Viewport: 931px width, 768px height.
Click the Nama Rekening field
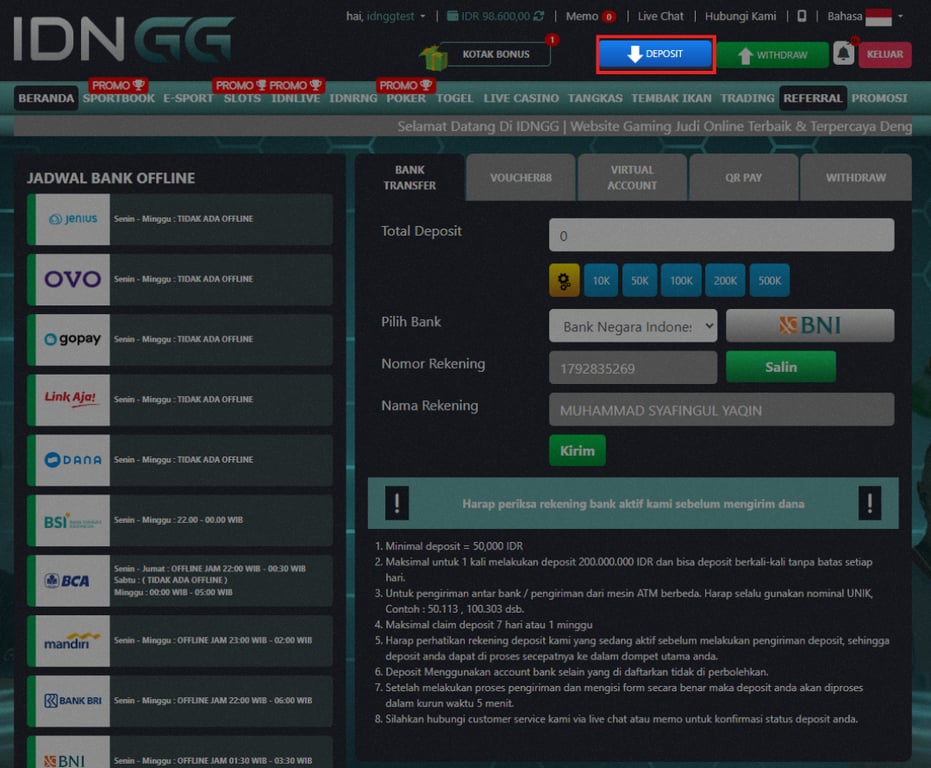click(x=721, y=409)
